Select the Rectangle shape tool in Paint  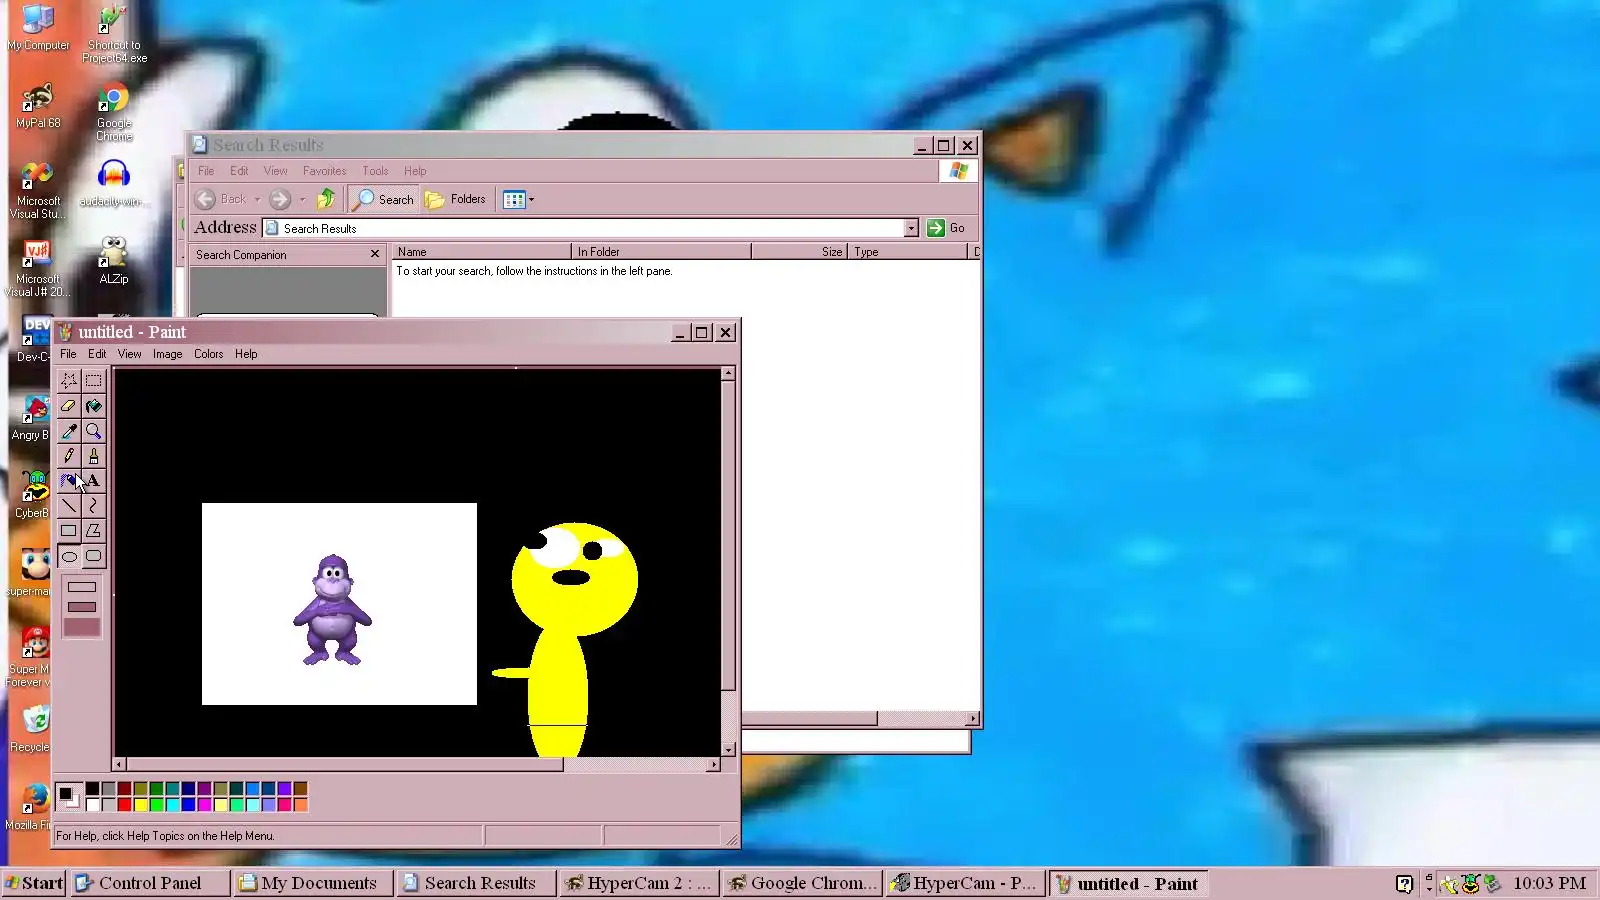pyautogui.click(x=69, y=531)
